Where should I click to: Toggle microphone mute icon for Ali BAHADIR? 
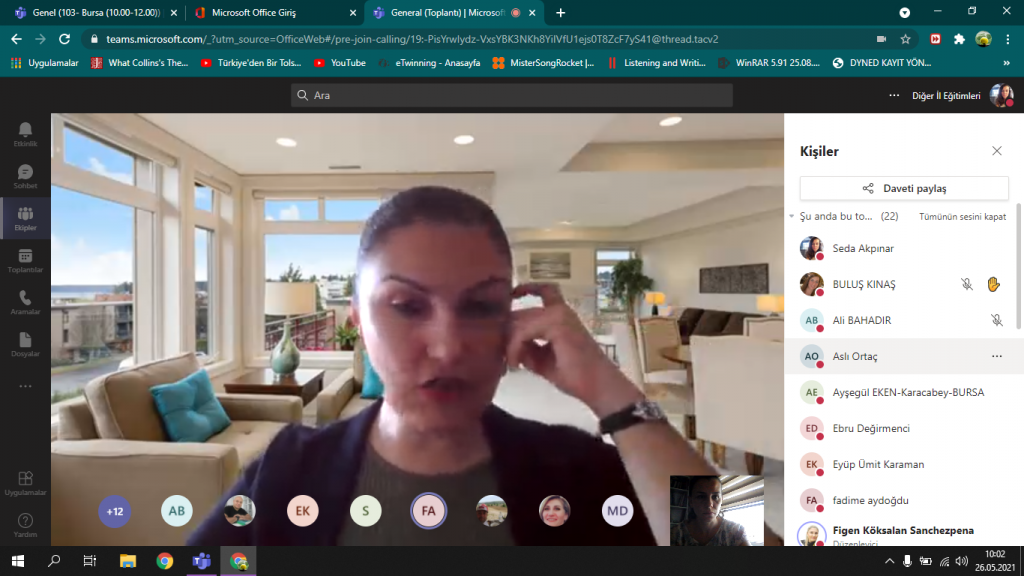[x=996, y=320]
